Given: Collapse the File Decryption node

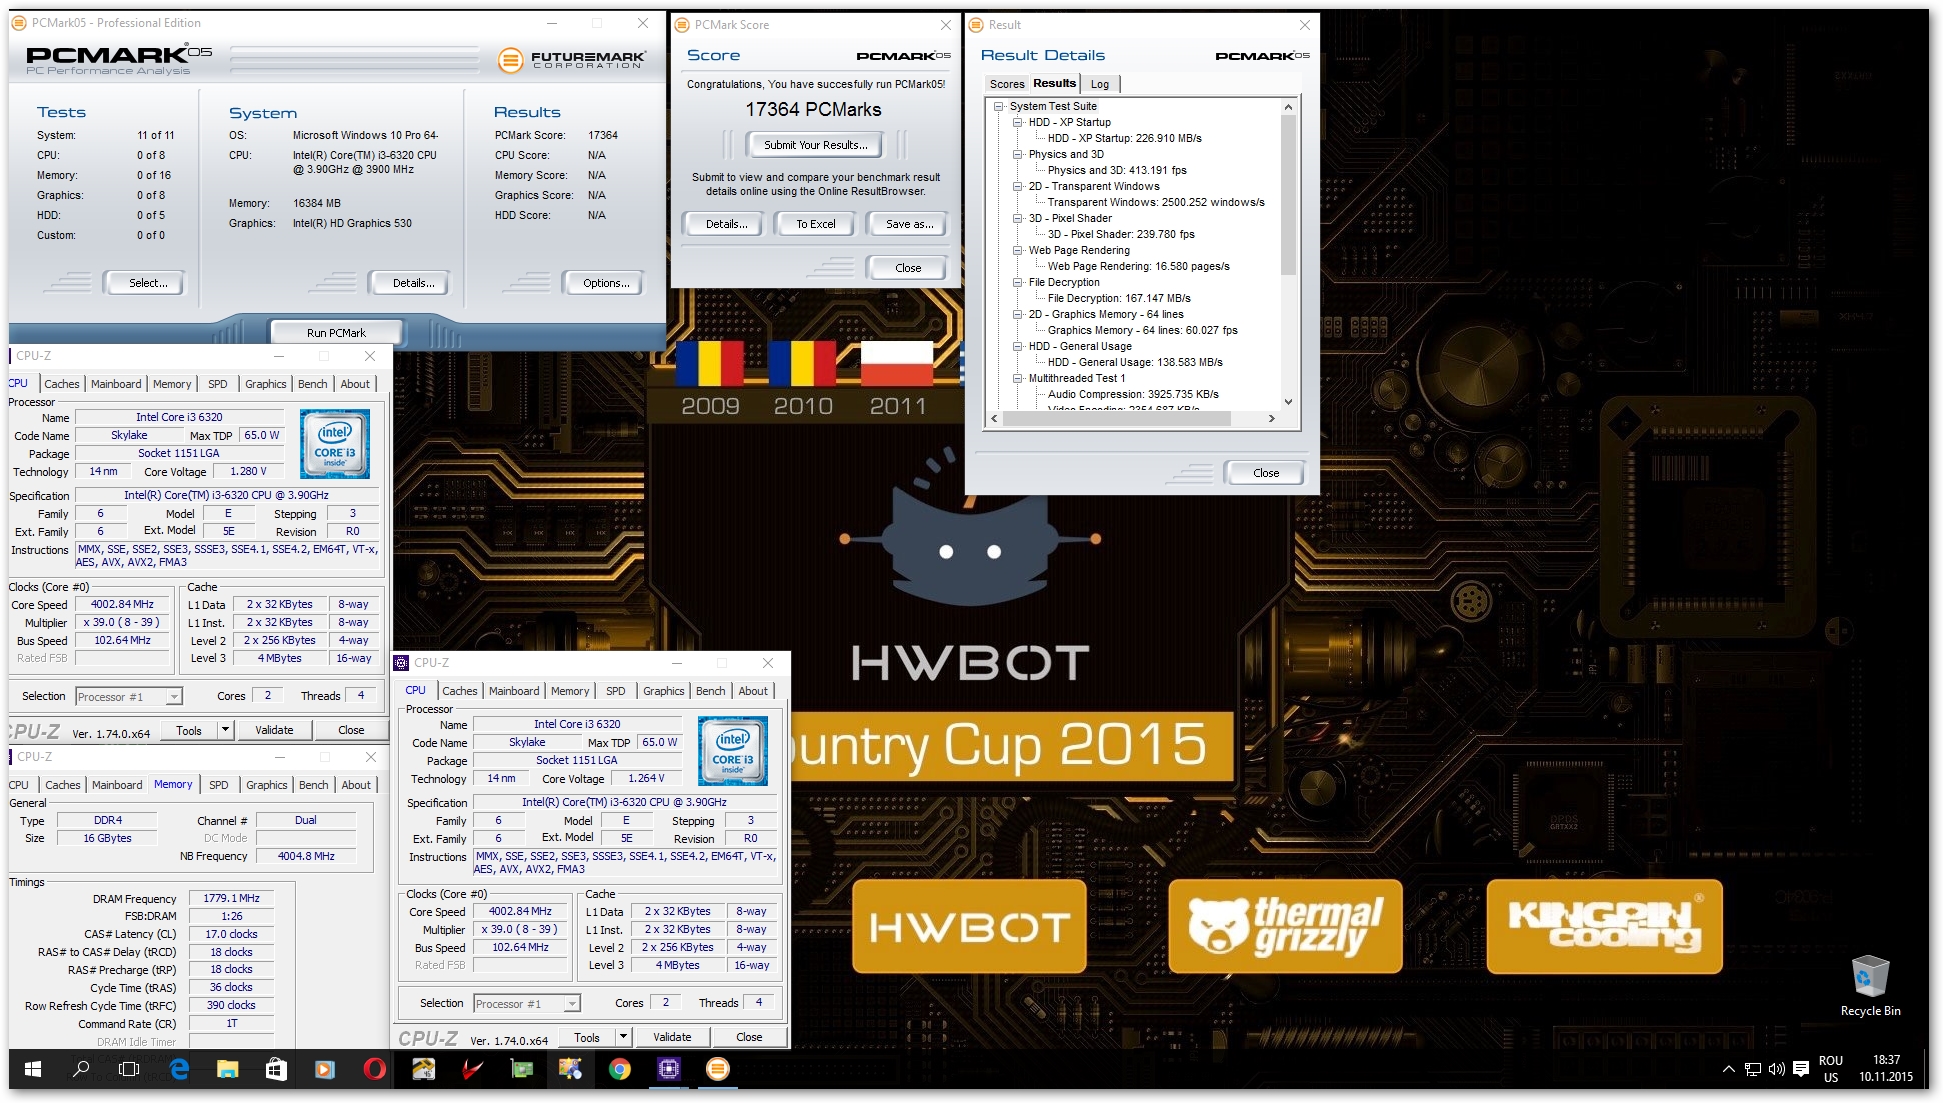Looking at the screenshot, I should click(1017, 282).
